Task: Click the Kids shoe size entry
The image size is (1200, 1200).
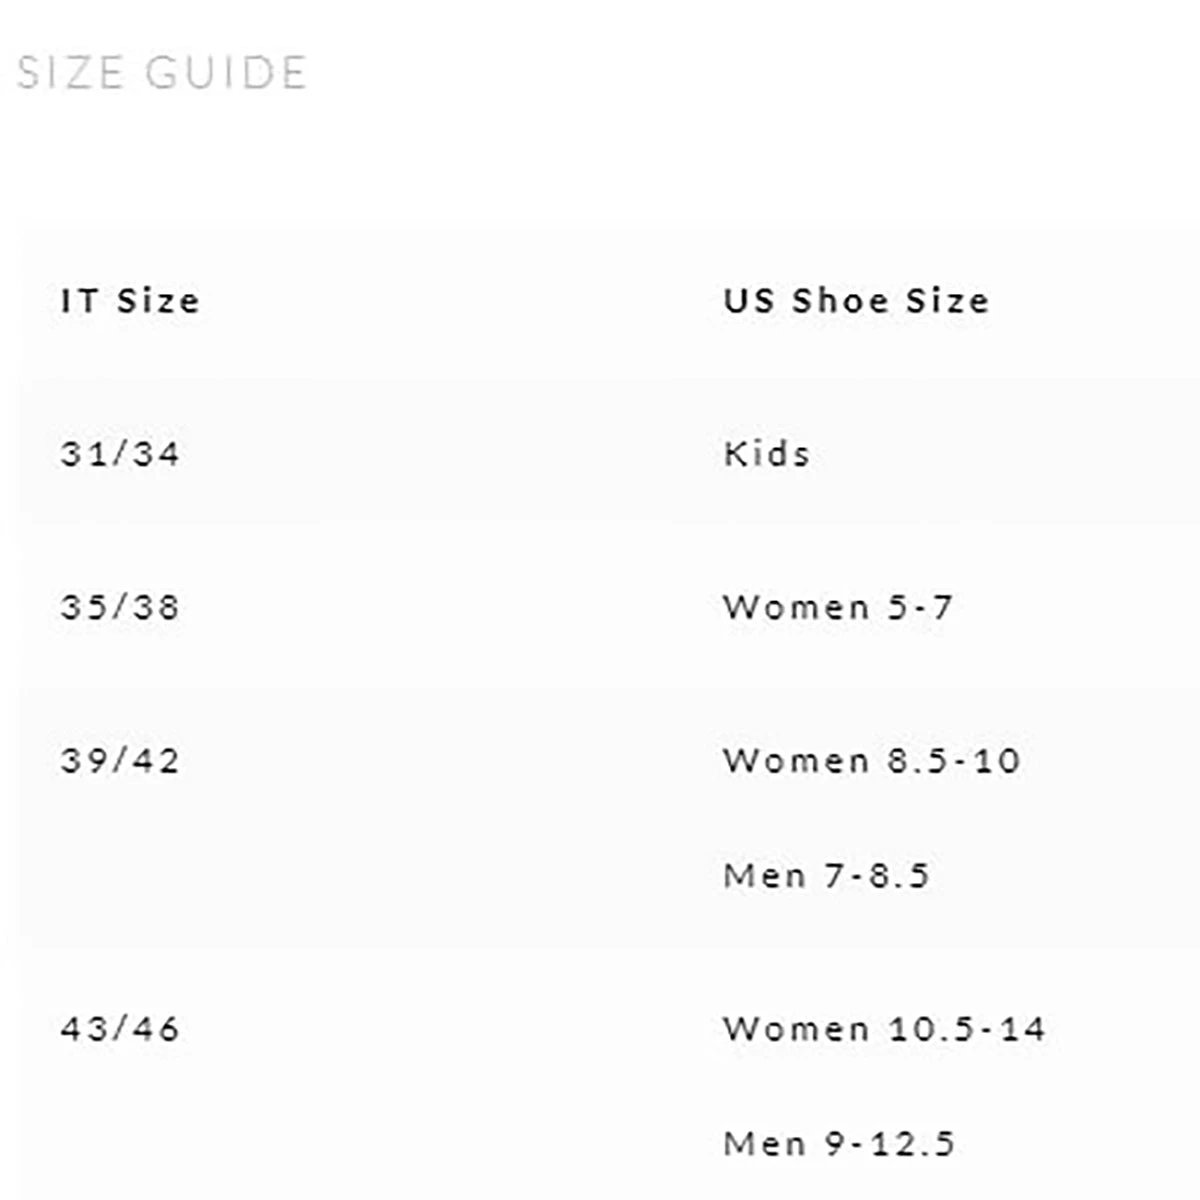Action: click(x=767, y=454)
